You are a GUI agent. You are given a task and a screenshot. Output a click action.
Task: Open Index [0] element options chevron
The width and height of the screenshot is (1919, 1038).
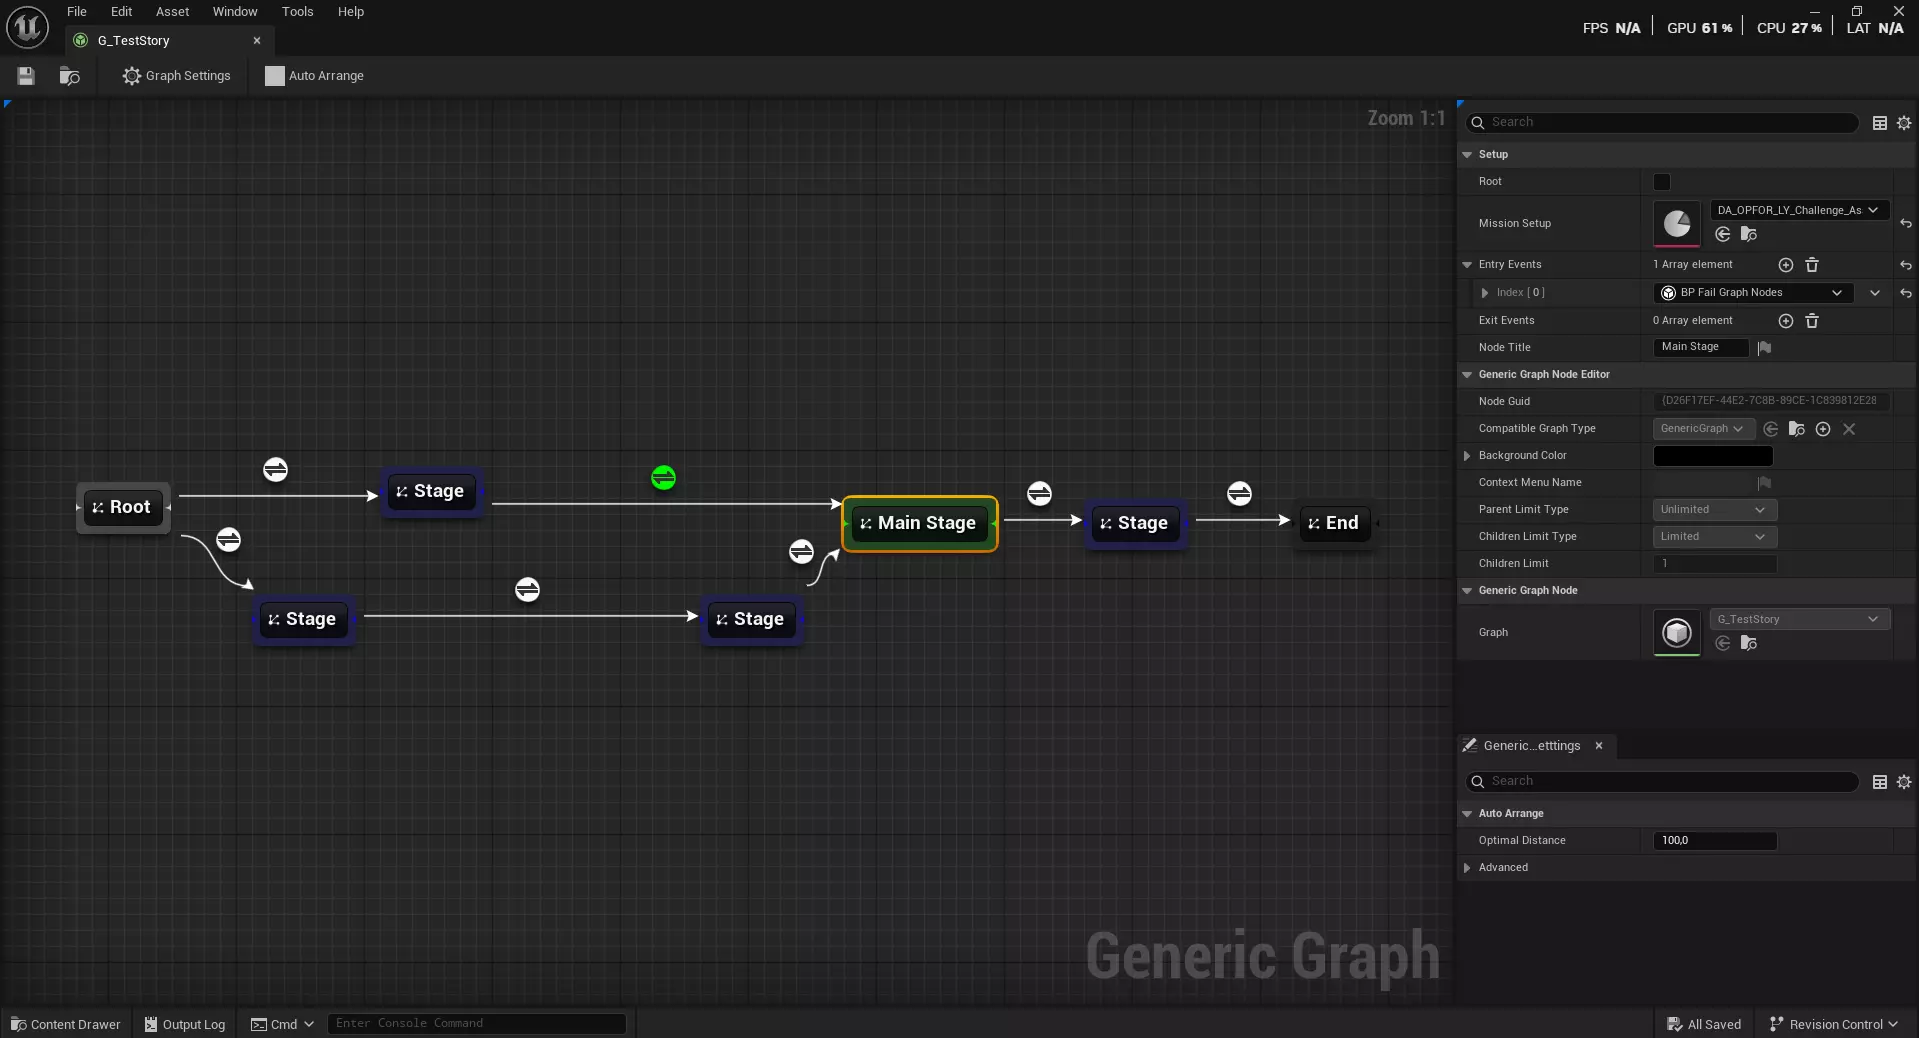point(1875,293)
